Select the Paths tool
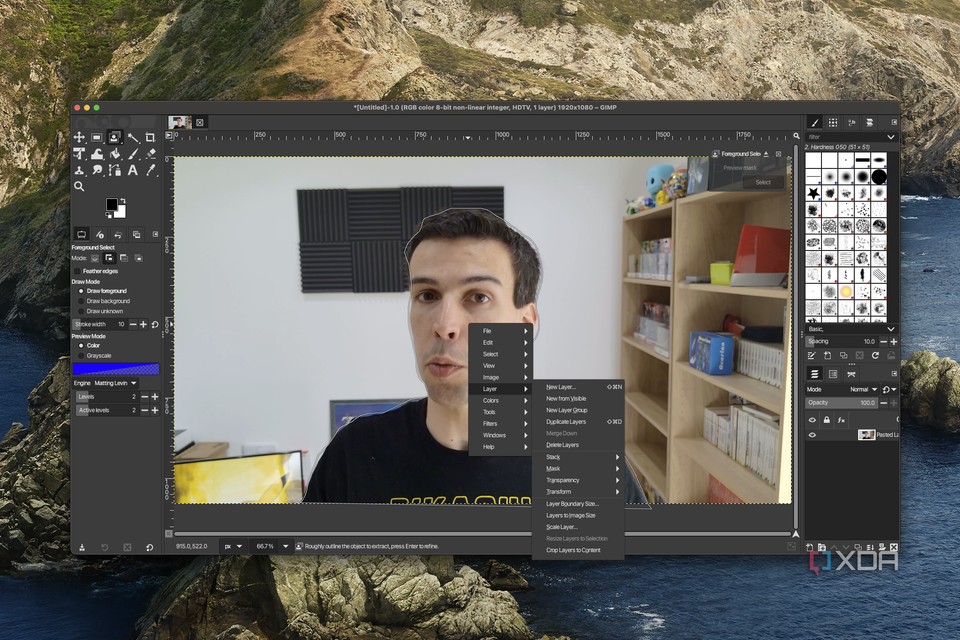 pos(114,170)
